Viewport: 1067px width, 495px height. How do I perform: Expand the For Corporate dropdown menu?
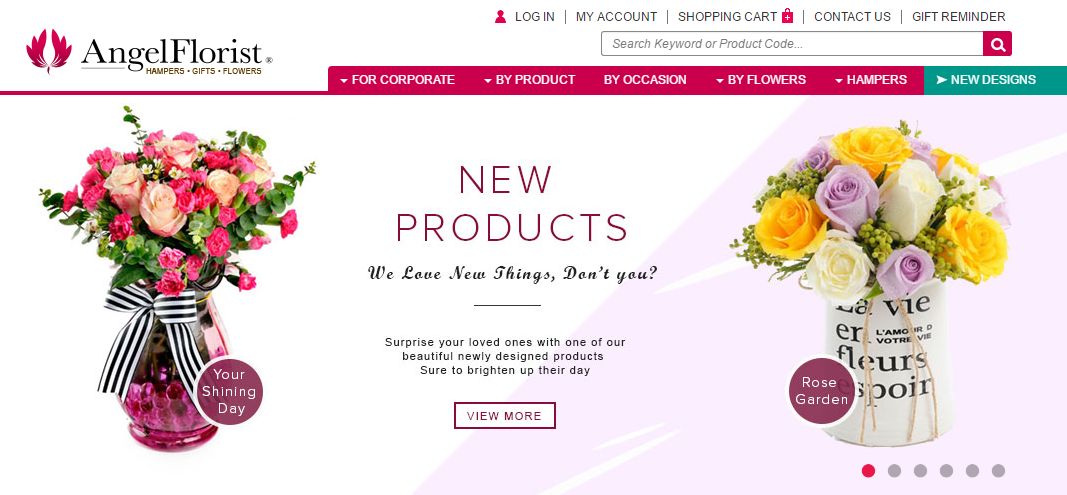pos(397,80)
